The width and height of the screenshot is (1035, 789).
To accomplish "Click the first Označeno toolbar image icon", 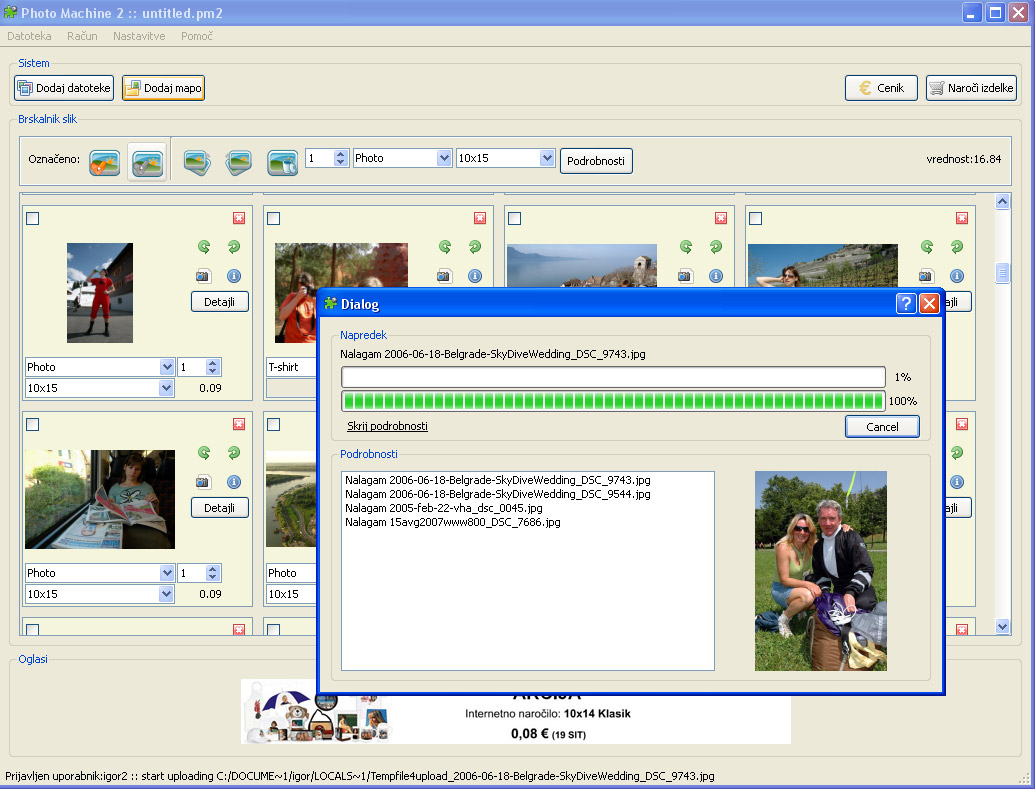I will click(x=105, y=161).
